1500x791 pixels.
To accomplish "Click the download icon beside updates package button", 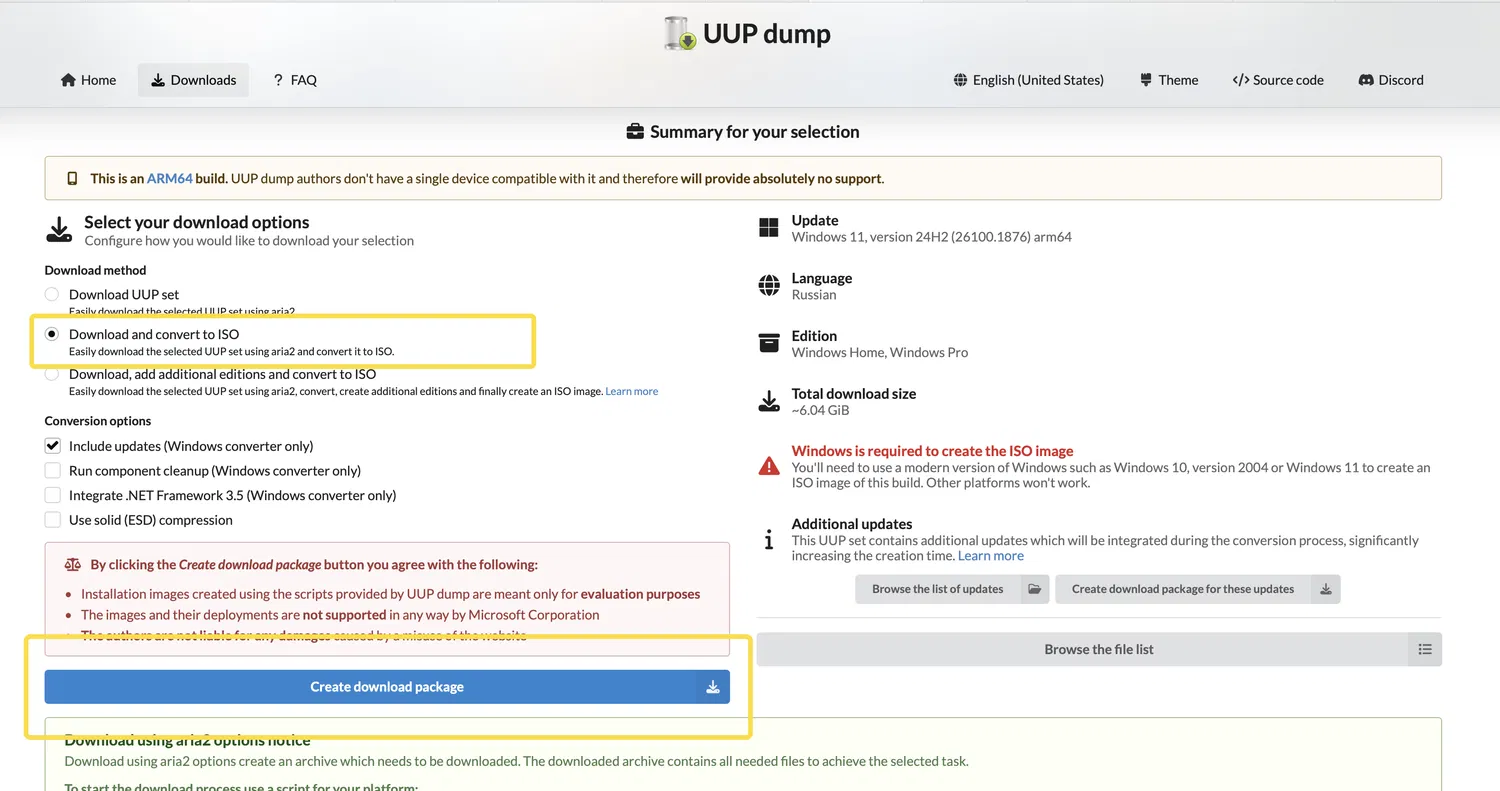I will click(1325, 589).
